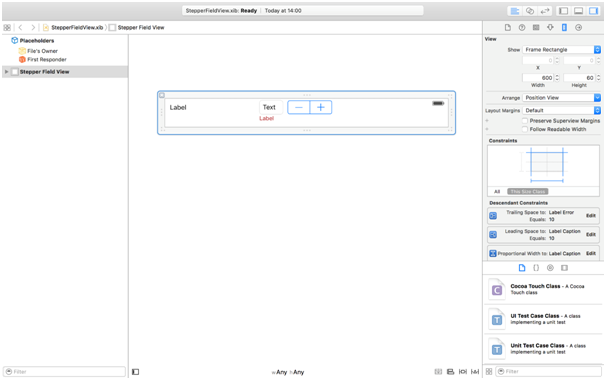Click the Width field showing 600
Viewport: 606px width, 380px height.
tap(538, 78)
